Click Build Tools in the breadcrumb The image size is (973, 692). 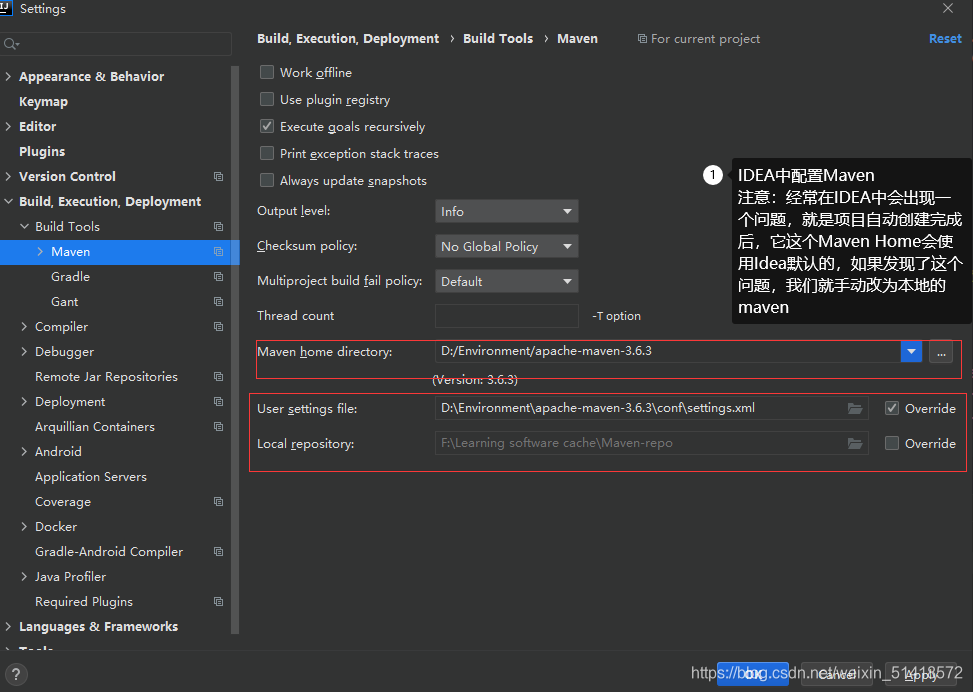498,38
